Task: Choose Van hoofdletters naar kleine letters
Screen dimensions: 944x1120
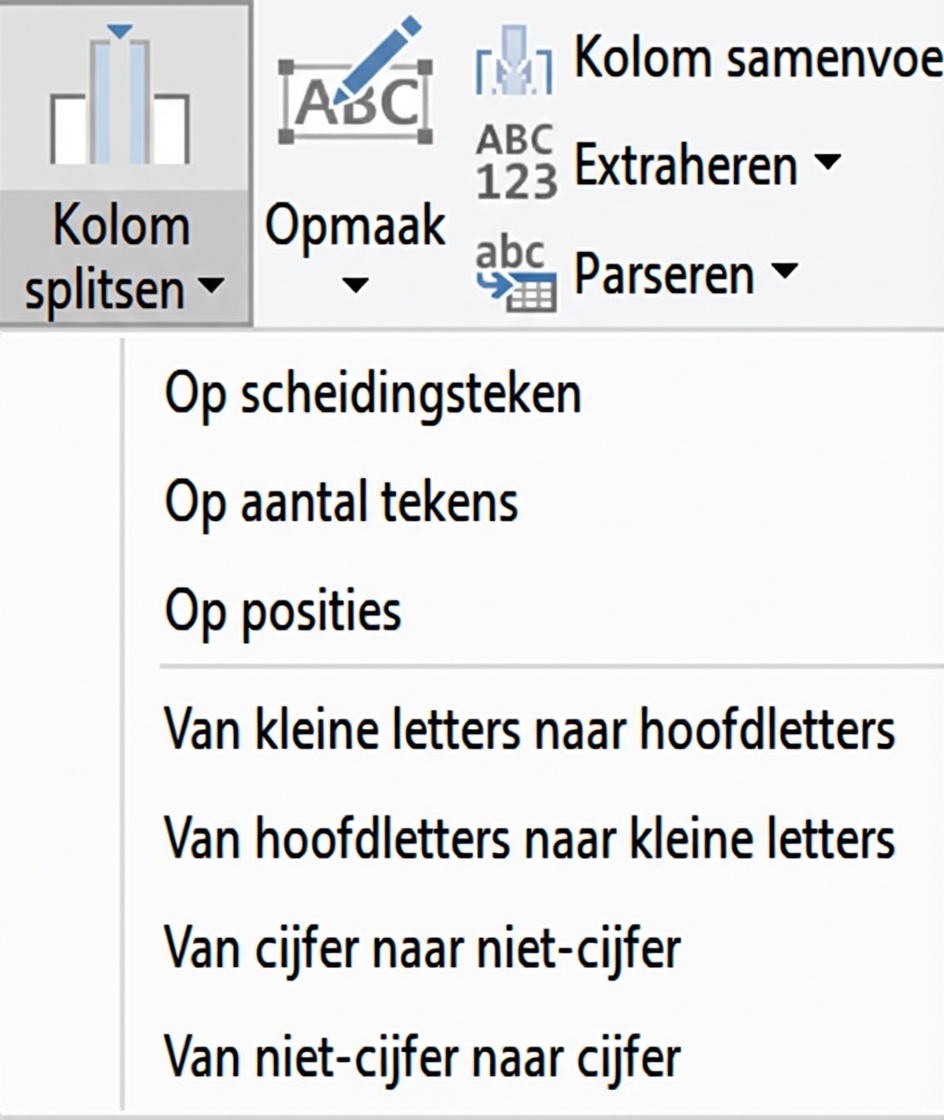Action: pyautogui.click(x=530, y=838)
